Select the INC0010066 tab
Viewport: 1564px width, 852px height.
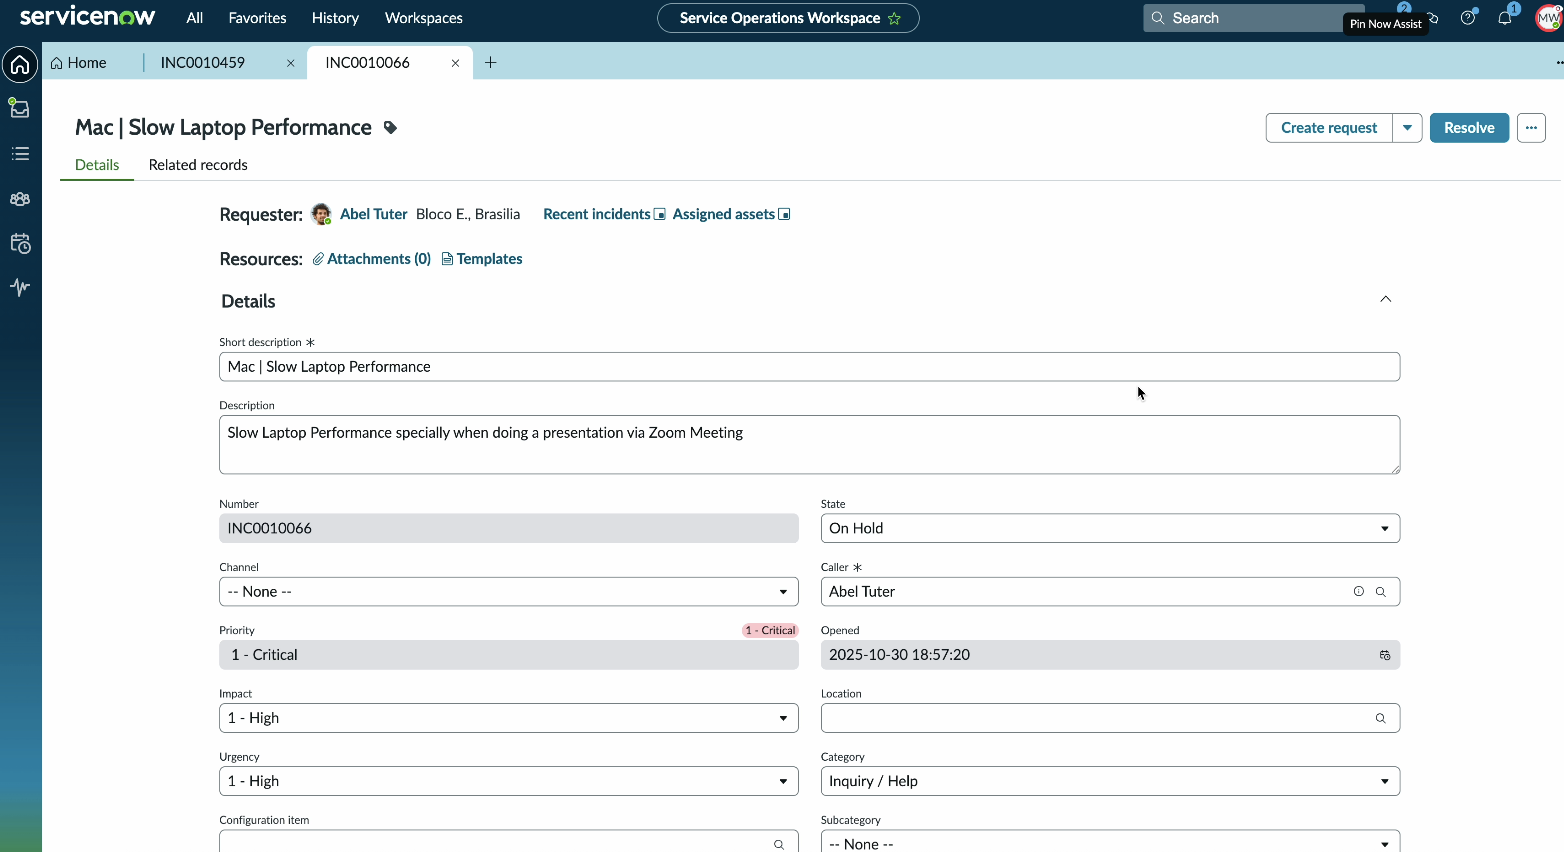click(x=368, y=62)
